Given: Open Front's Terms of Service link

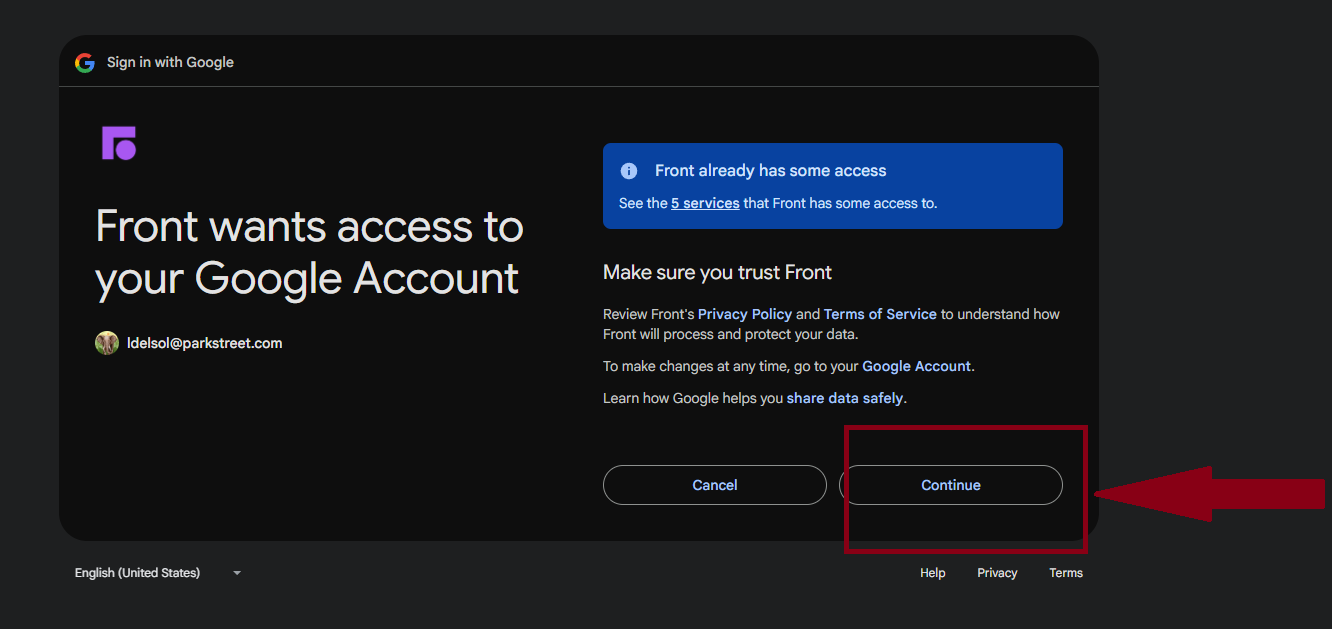Looking at the screenshot, I should 880,314.
